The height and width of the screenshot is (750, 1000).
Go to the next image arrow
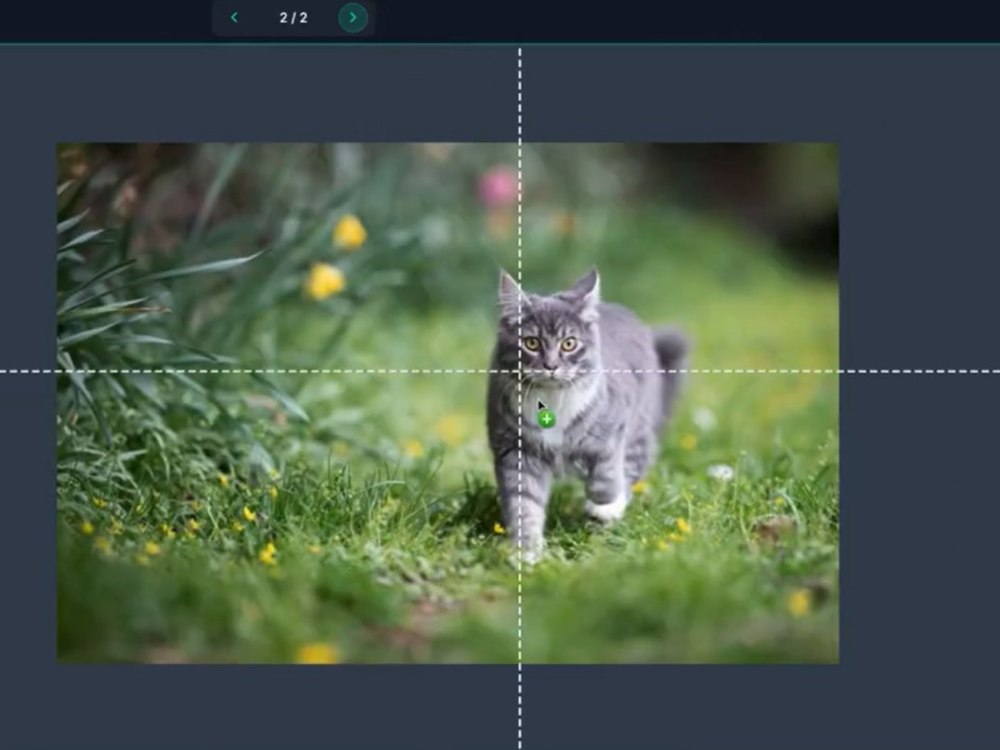353,17
